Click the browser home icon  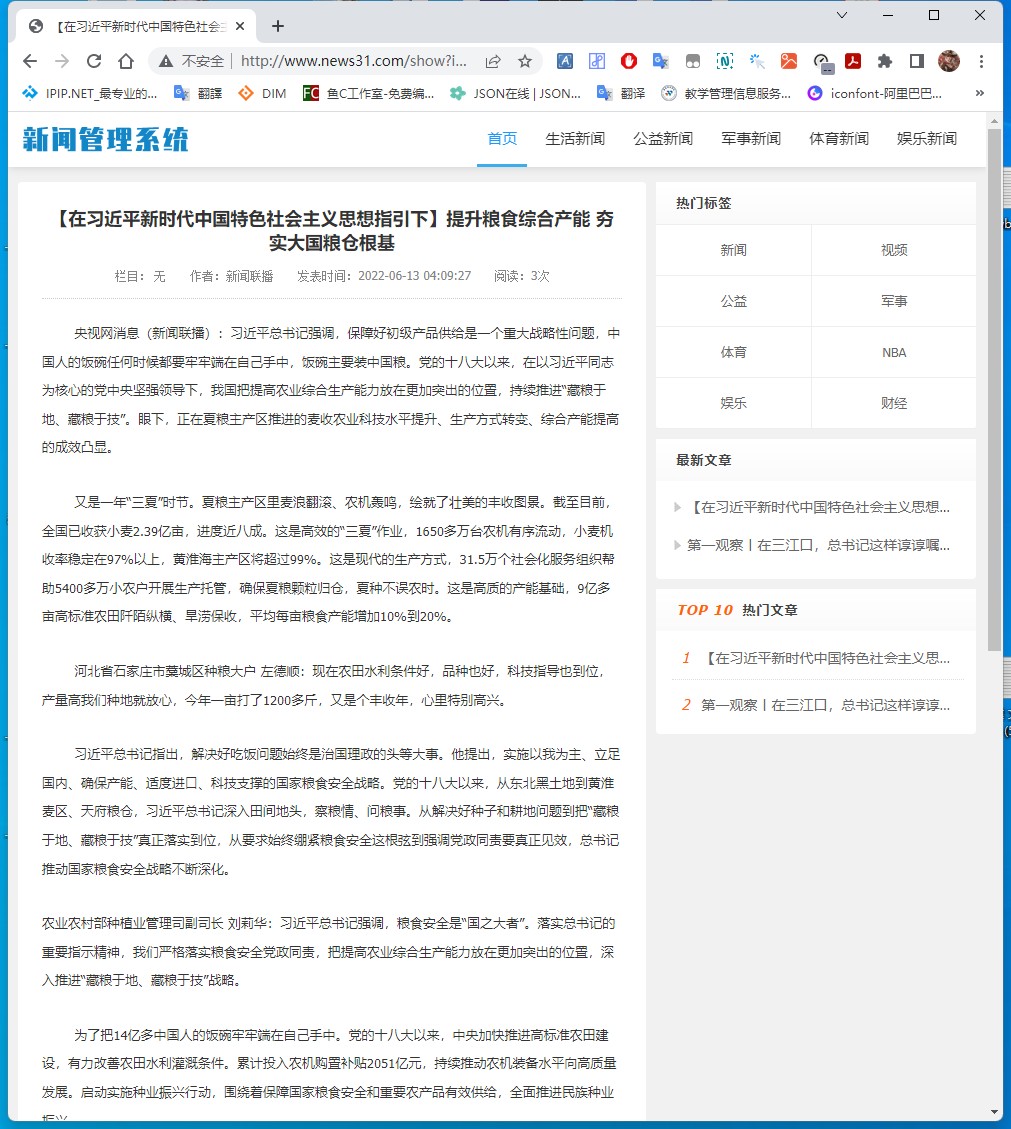pyautogui.click(x=126, y=61)
